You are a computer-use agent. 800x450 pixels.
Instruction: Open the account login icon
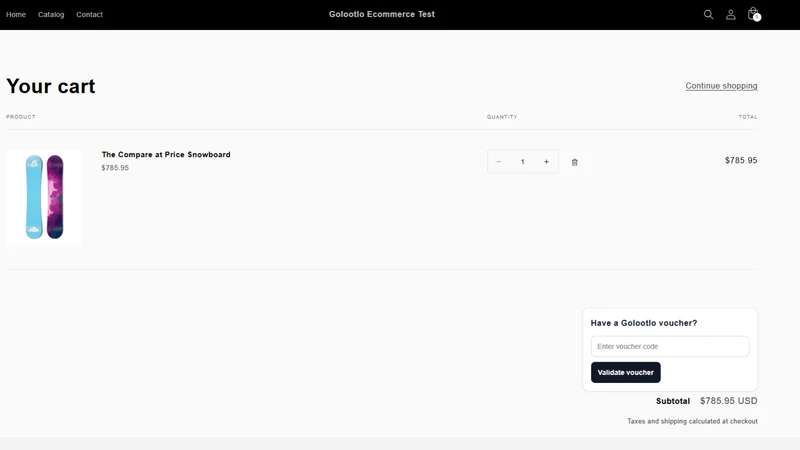point(731,14)
